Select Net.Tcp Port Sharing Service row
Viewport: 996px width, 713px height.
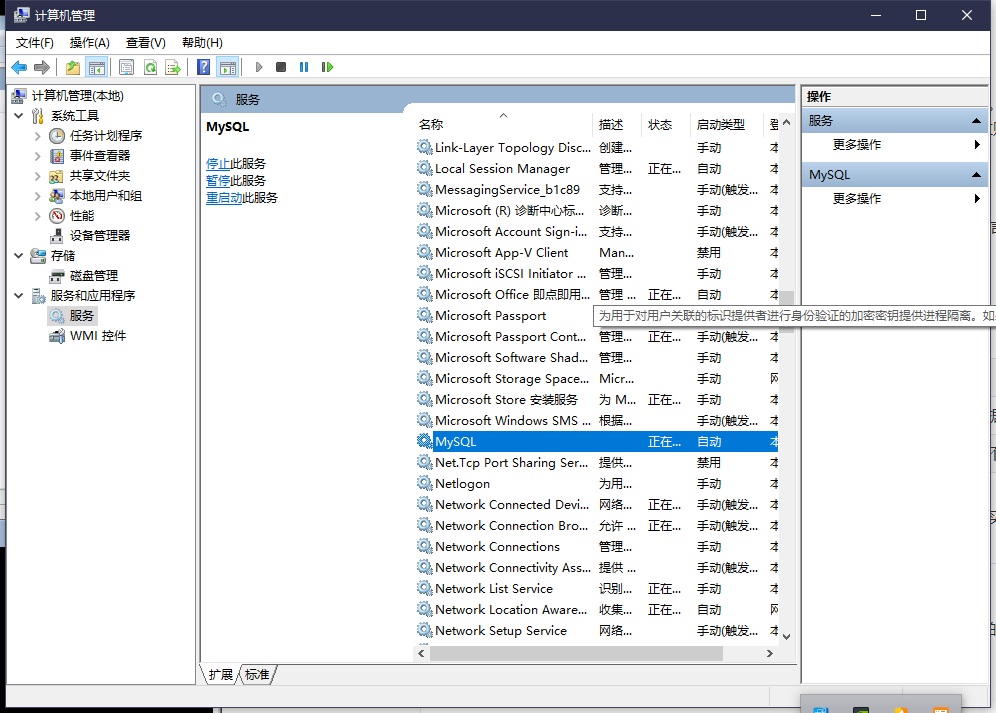click(x=597, y=463)
